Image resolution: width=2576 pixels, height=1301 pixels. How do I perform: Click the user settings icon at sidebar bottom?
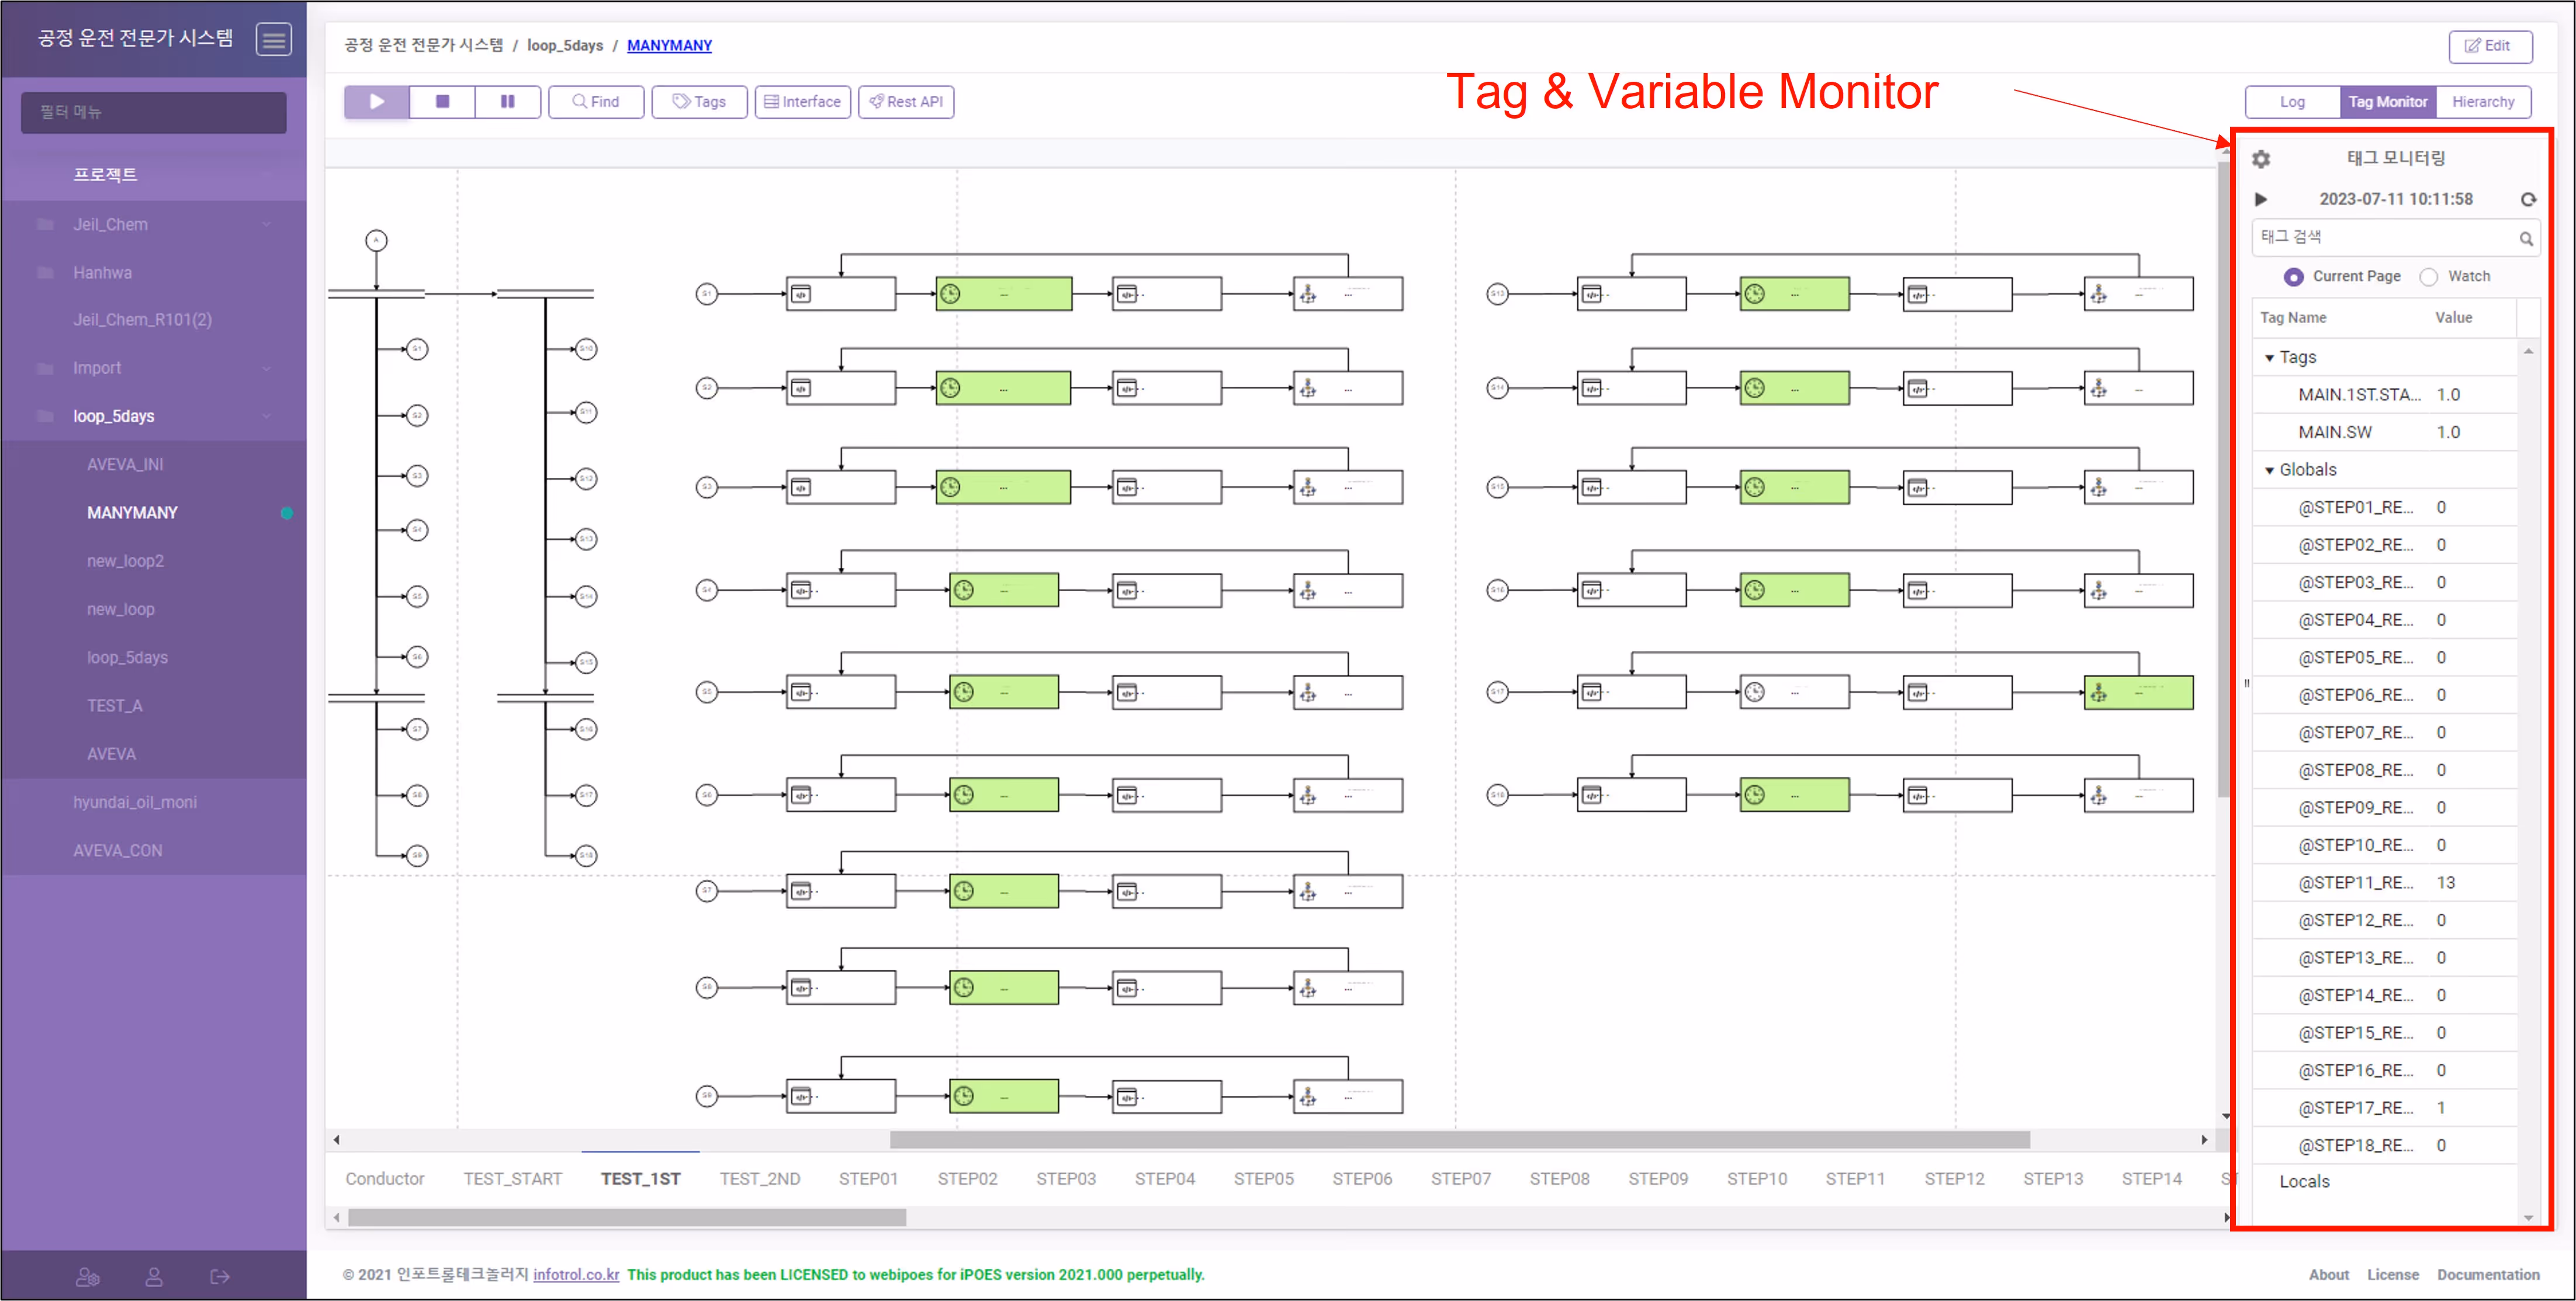click(x=88, y=1277)
